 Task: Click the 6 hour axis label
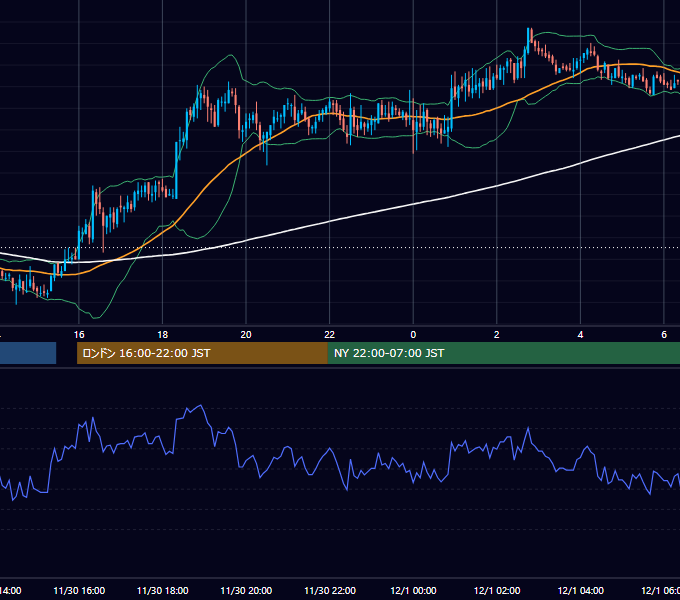(664, 335)
